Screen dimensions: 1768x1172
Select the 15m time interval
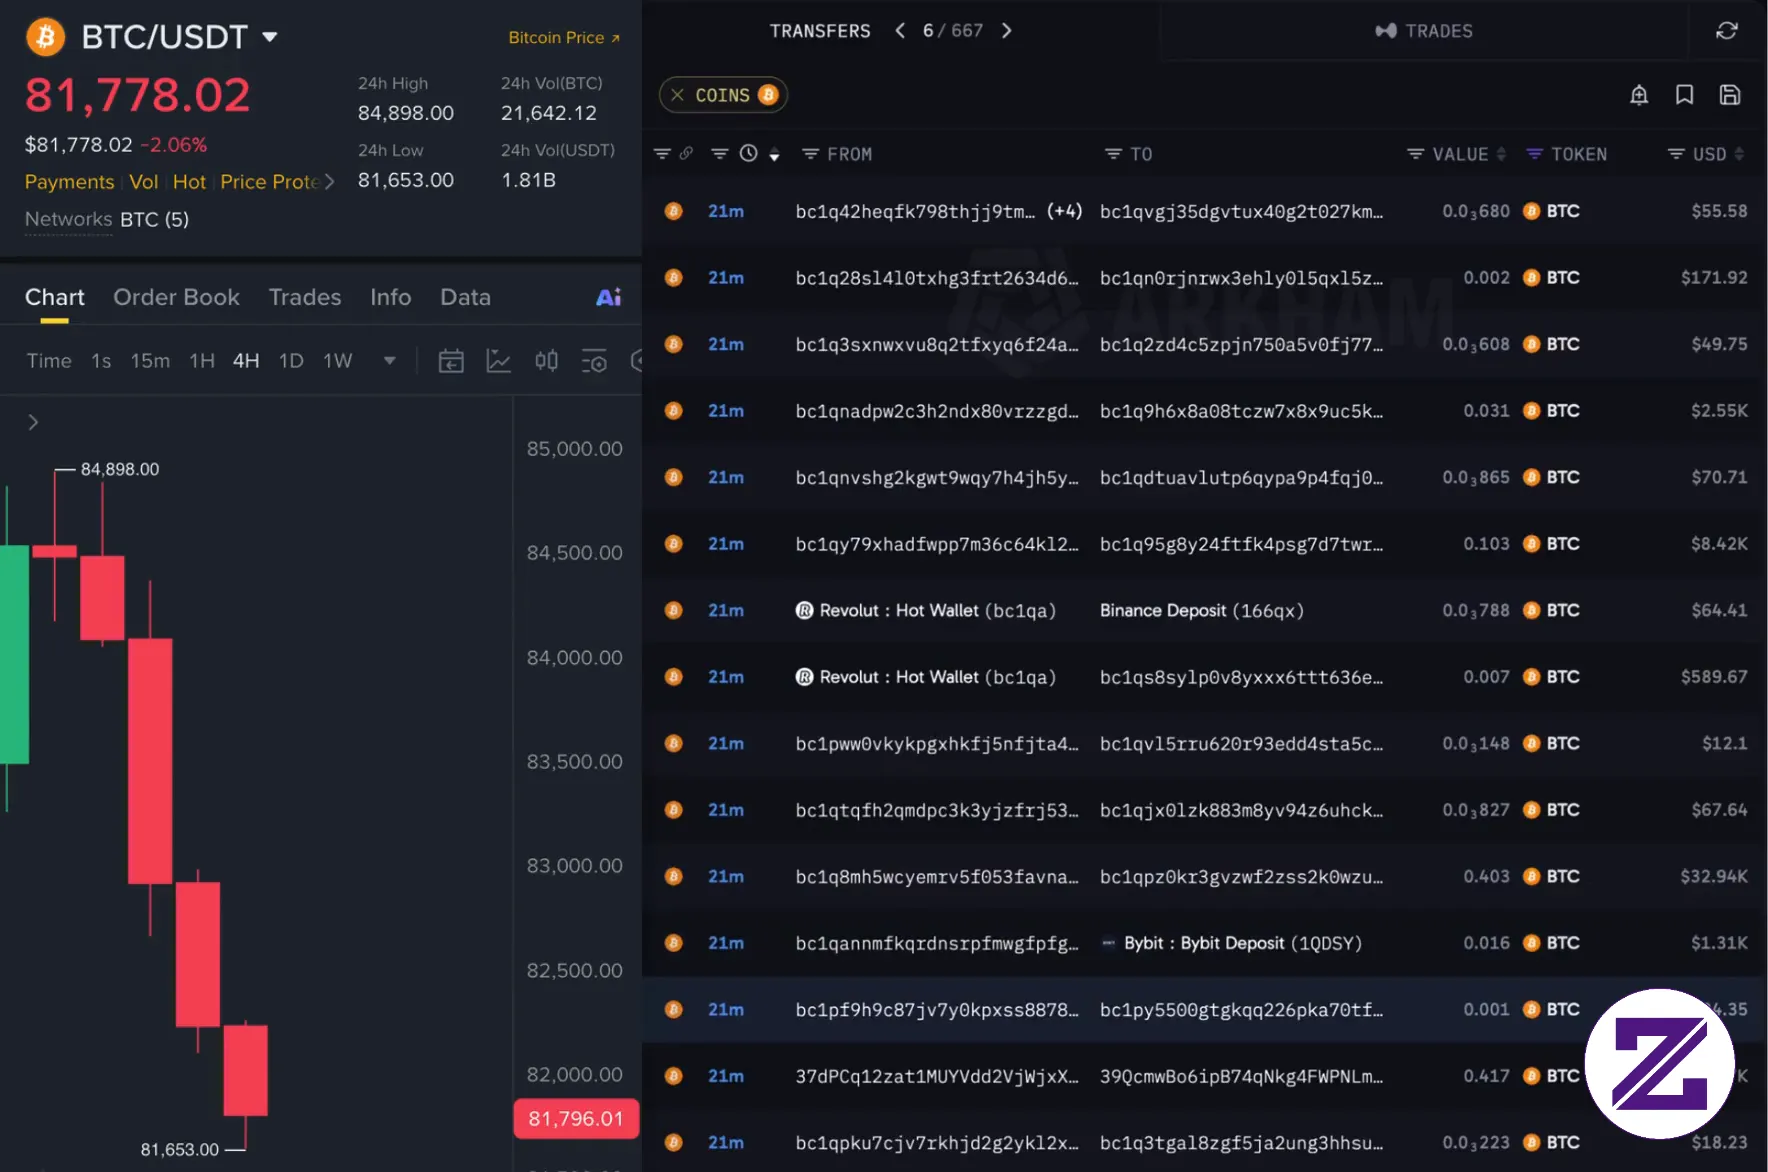tap(150, 361)
